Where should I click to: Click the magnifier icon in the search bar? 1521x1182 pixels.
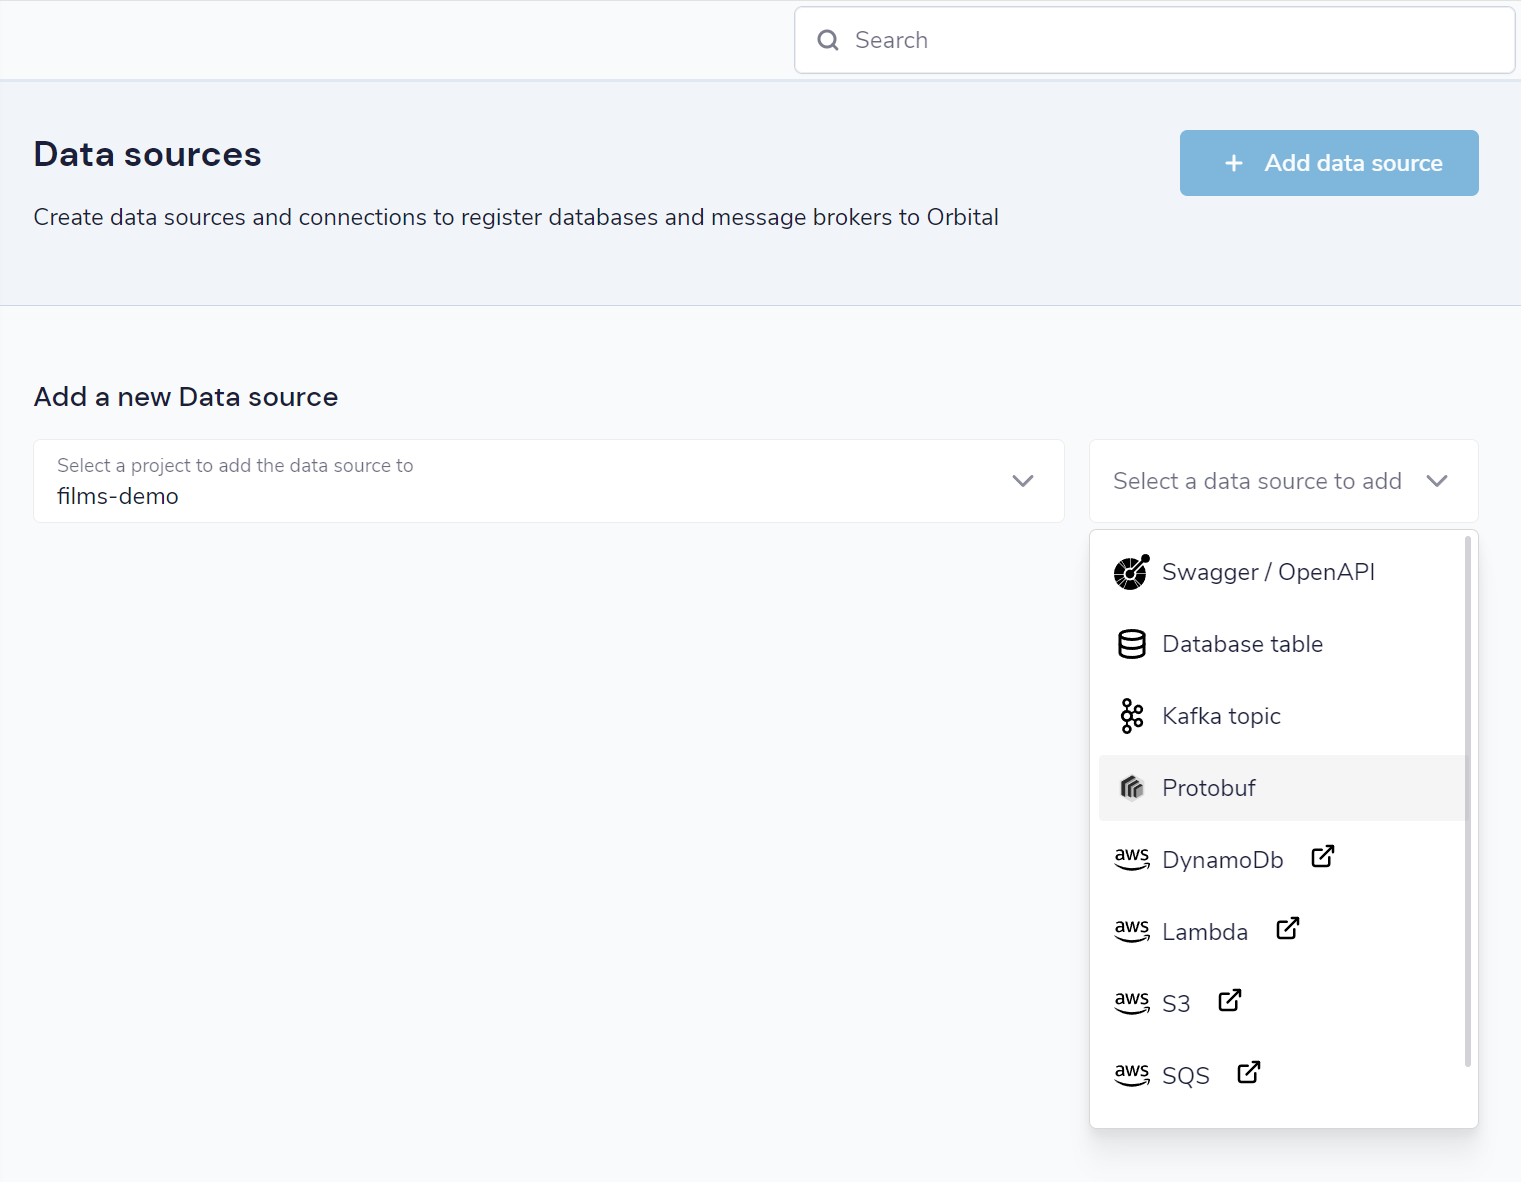coord(828,40)
